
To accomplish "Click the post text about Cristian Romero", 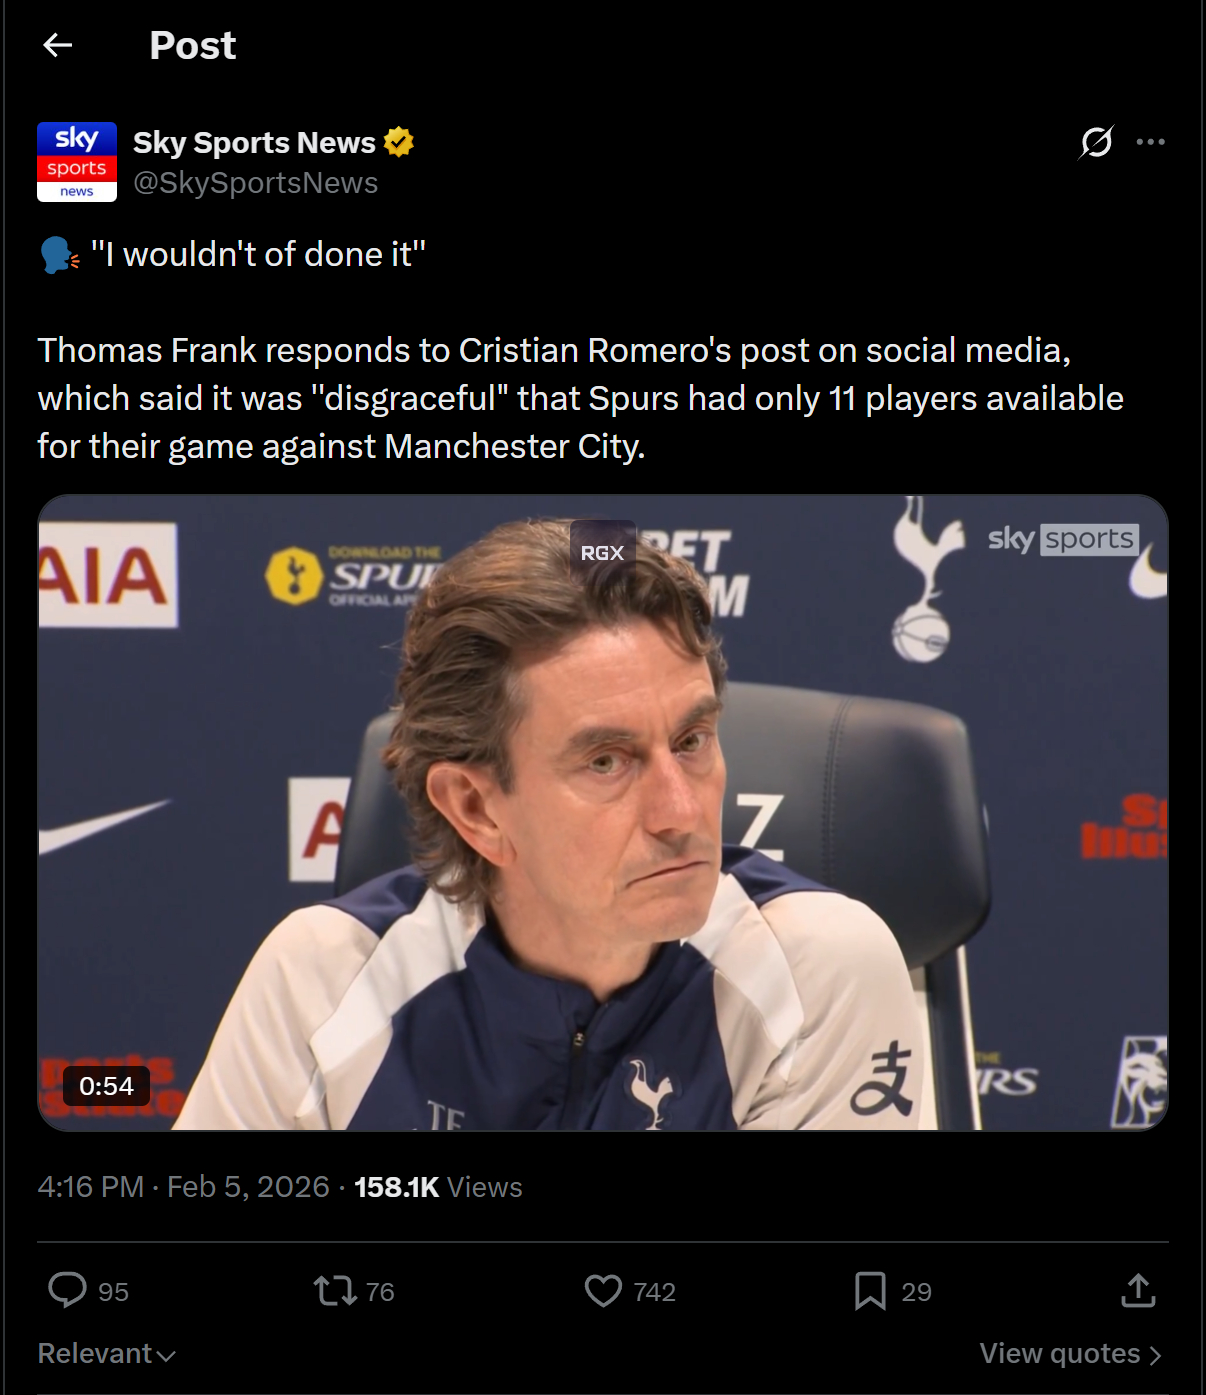I will pyautogui.click(x=580, y=398).
